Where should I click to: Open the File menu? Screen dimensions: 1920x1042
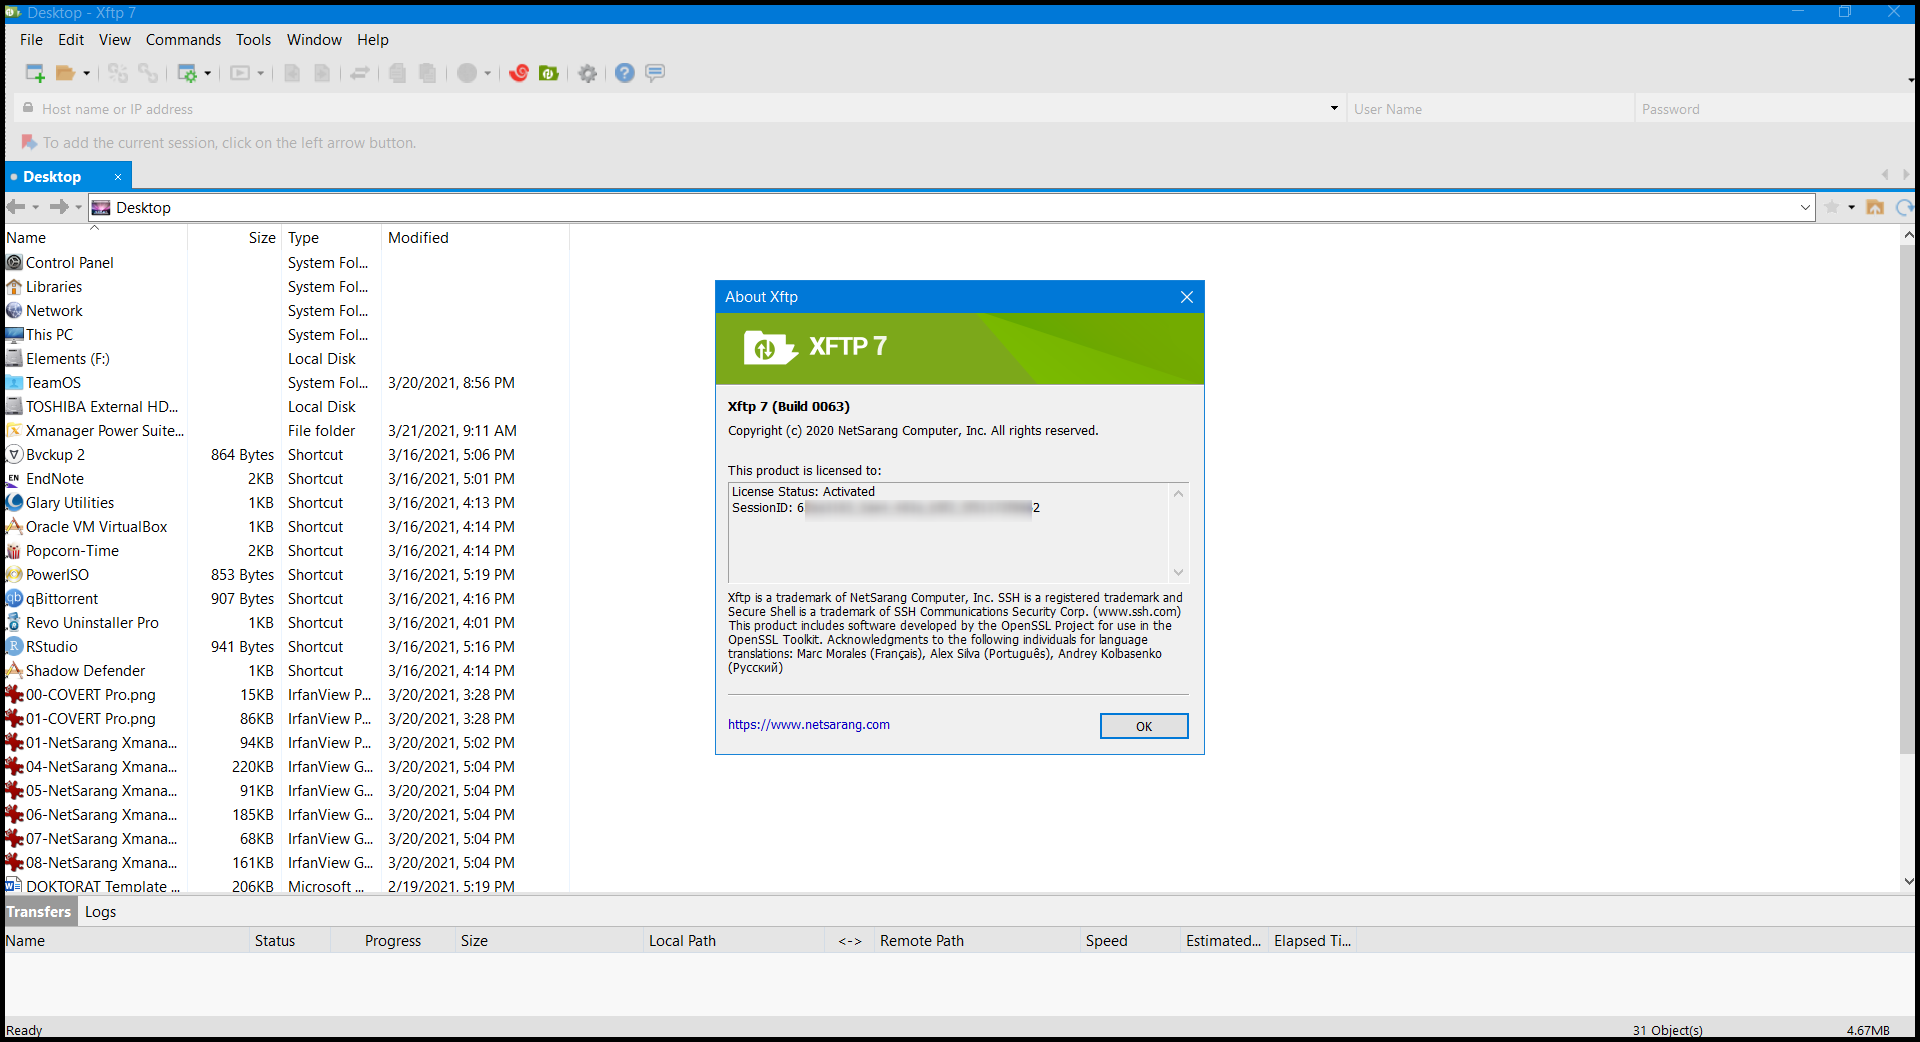click(x=31, y=40)
